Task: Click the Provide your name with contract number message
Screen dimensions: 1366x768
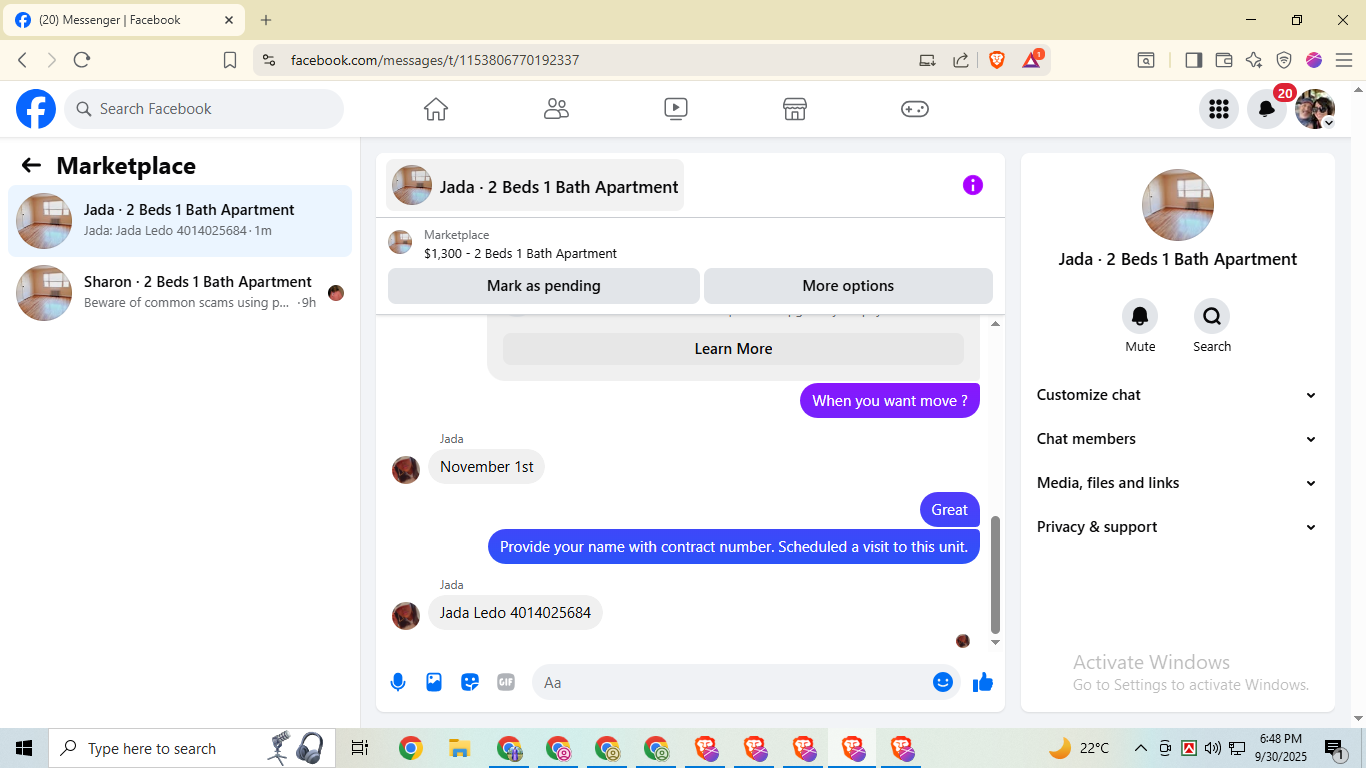Action: pos(734,547)
